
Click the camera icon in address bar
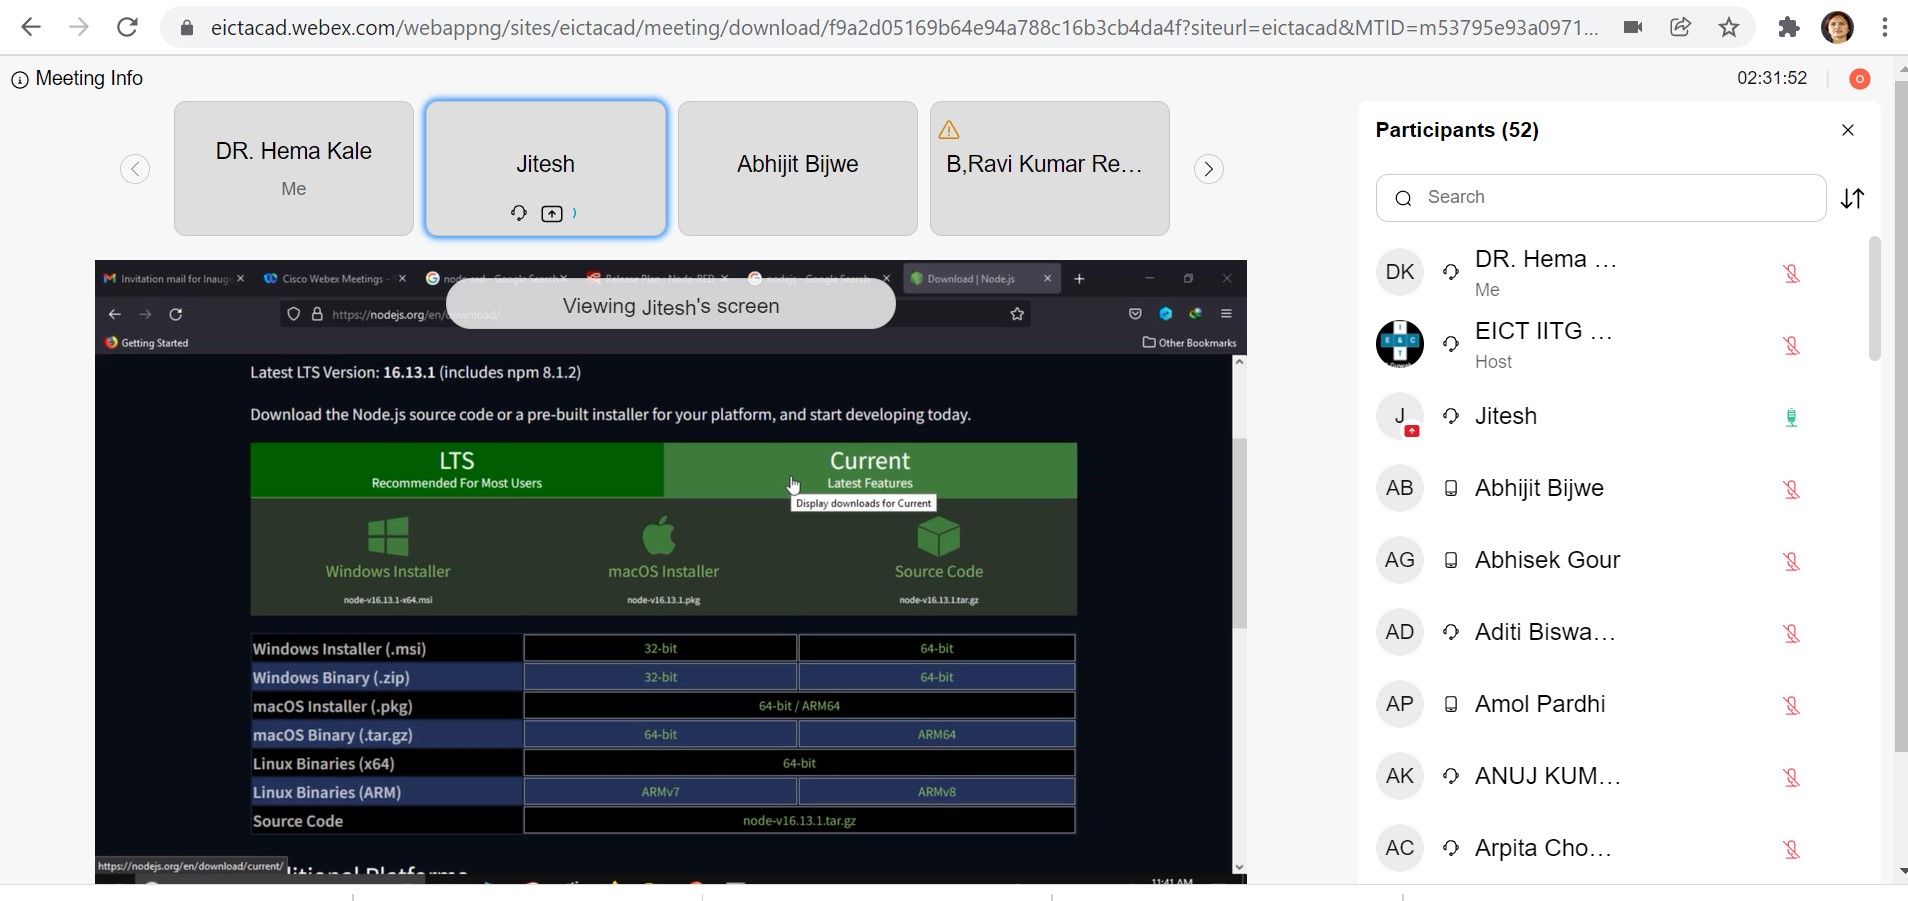(1633, 28)
